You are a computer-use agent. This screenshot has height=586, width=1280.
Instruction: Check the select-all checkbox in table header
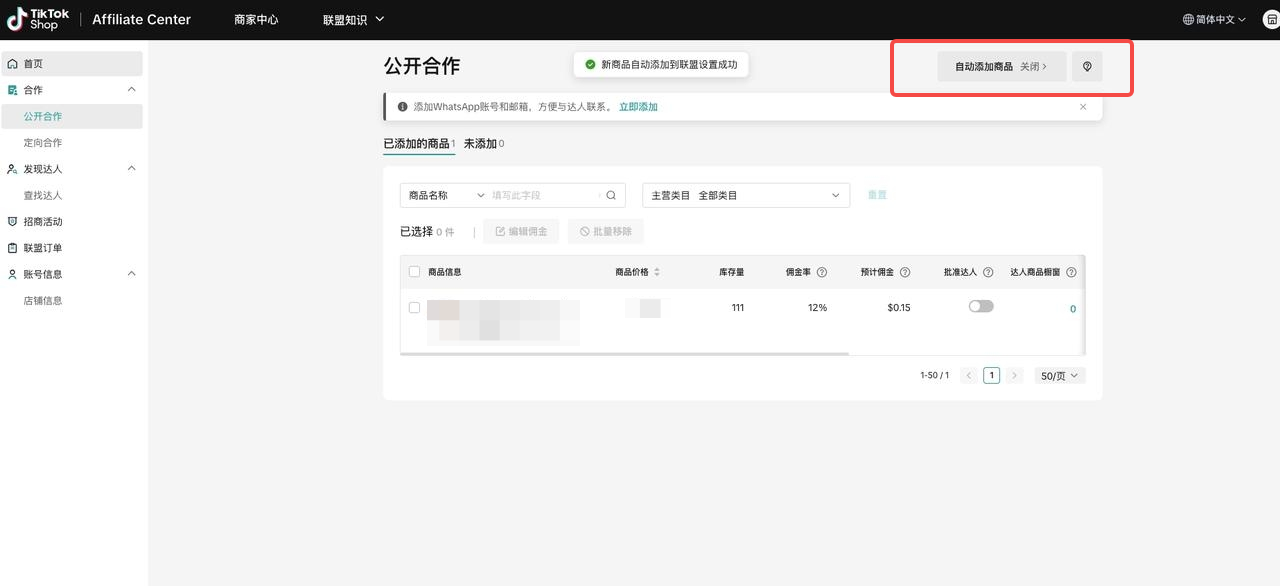415,272
